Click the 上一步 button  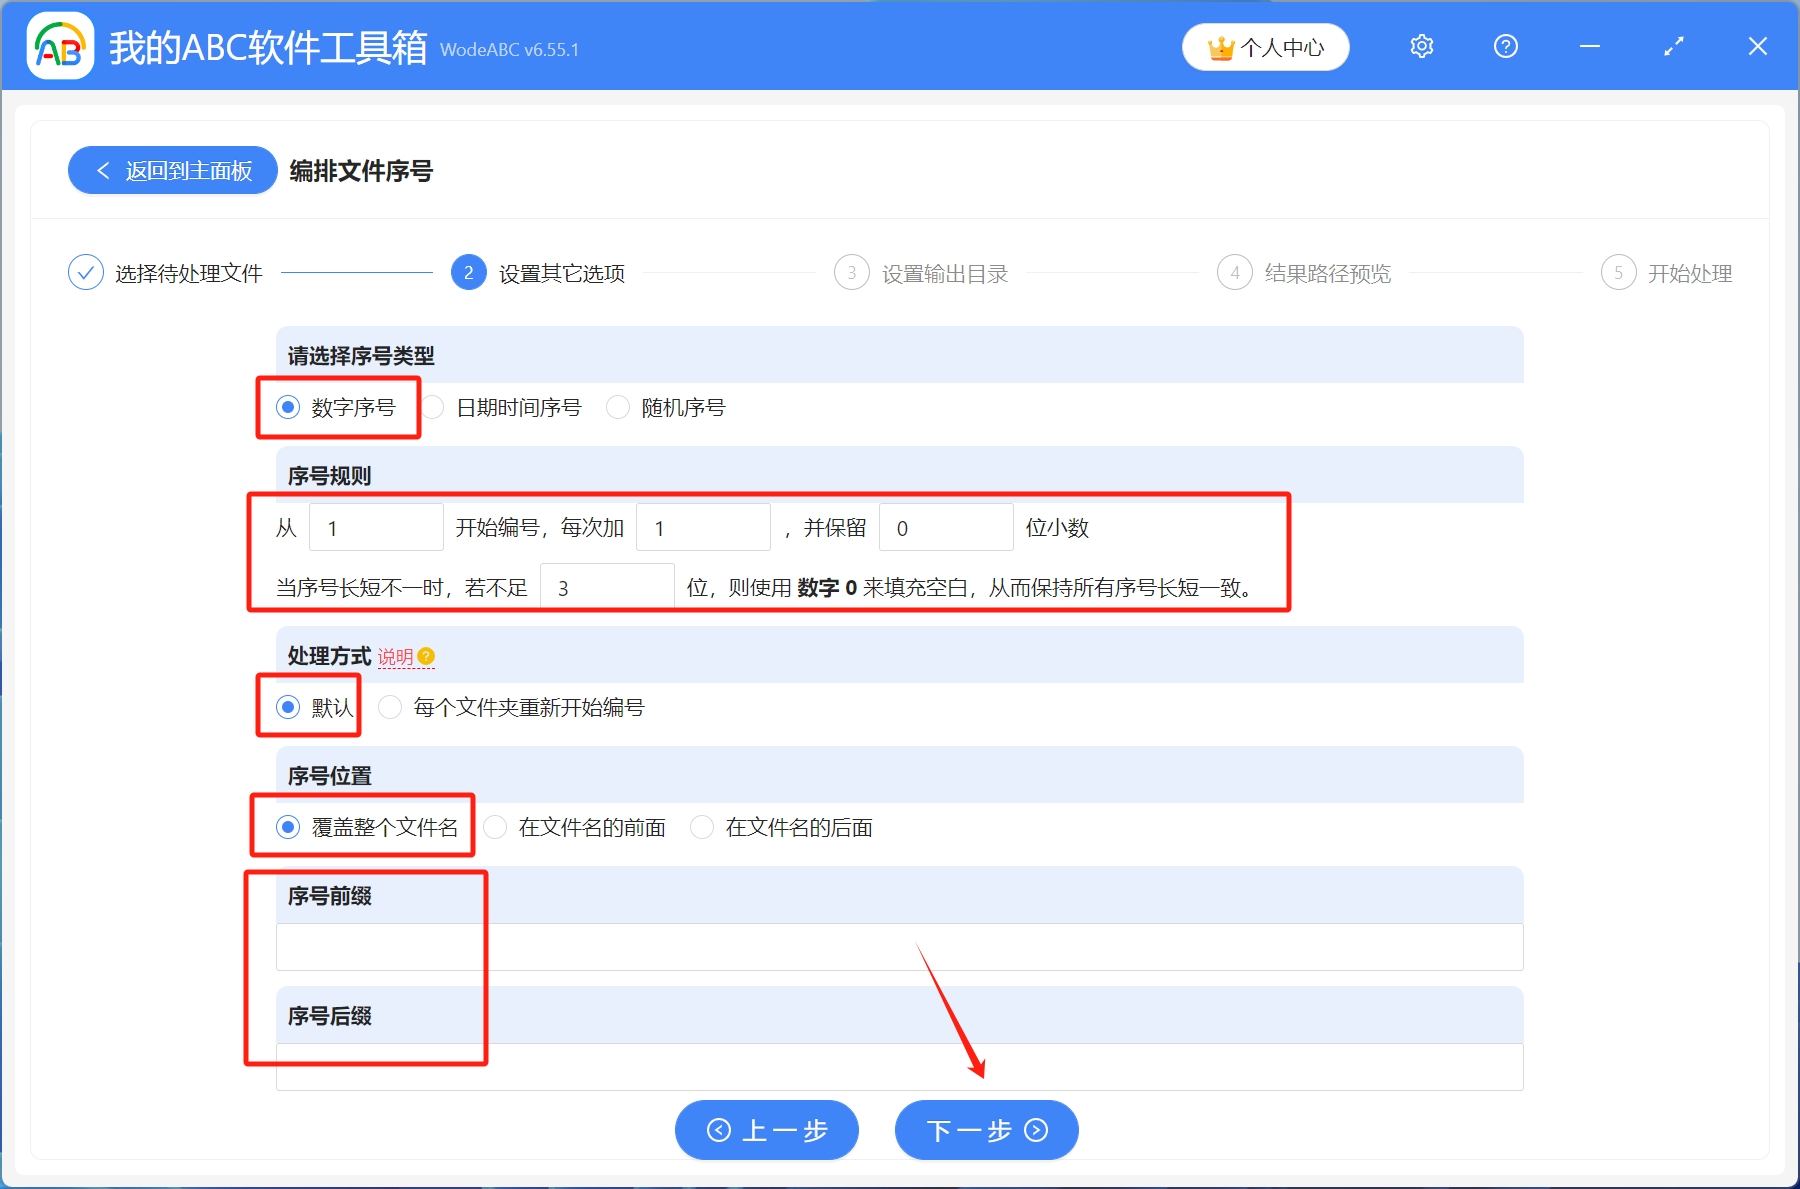click(x=766, y=1130)
